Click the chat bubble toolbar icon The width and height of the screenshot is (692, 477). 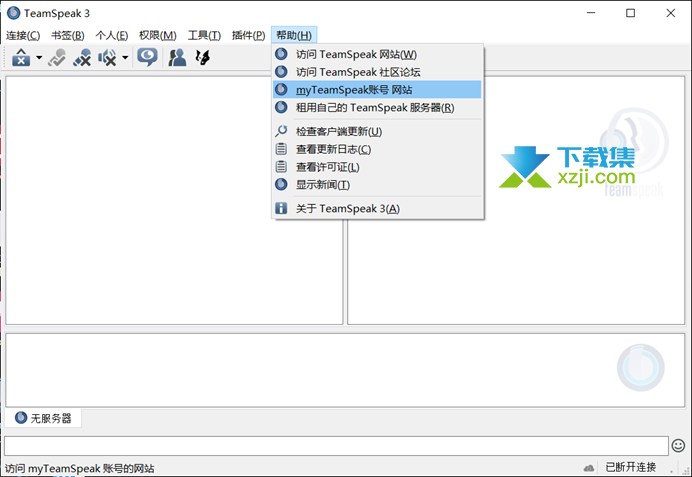coord(147,57)
